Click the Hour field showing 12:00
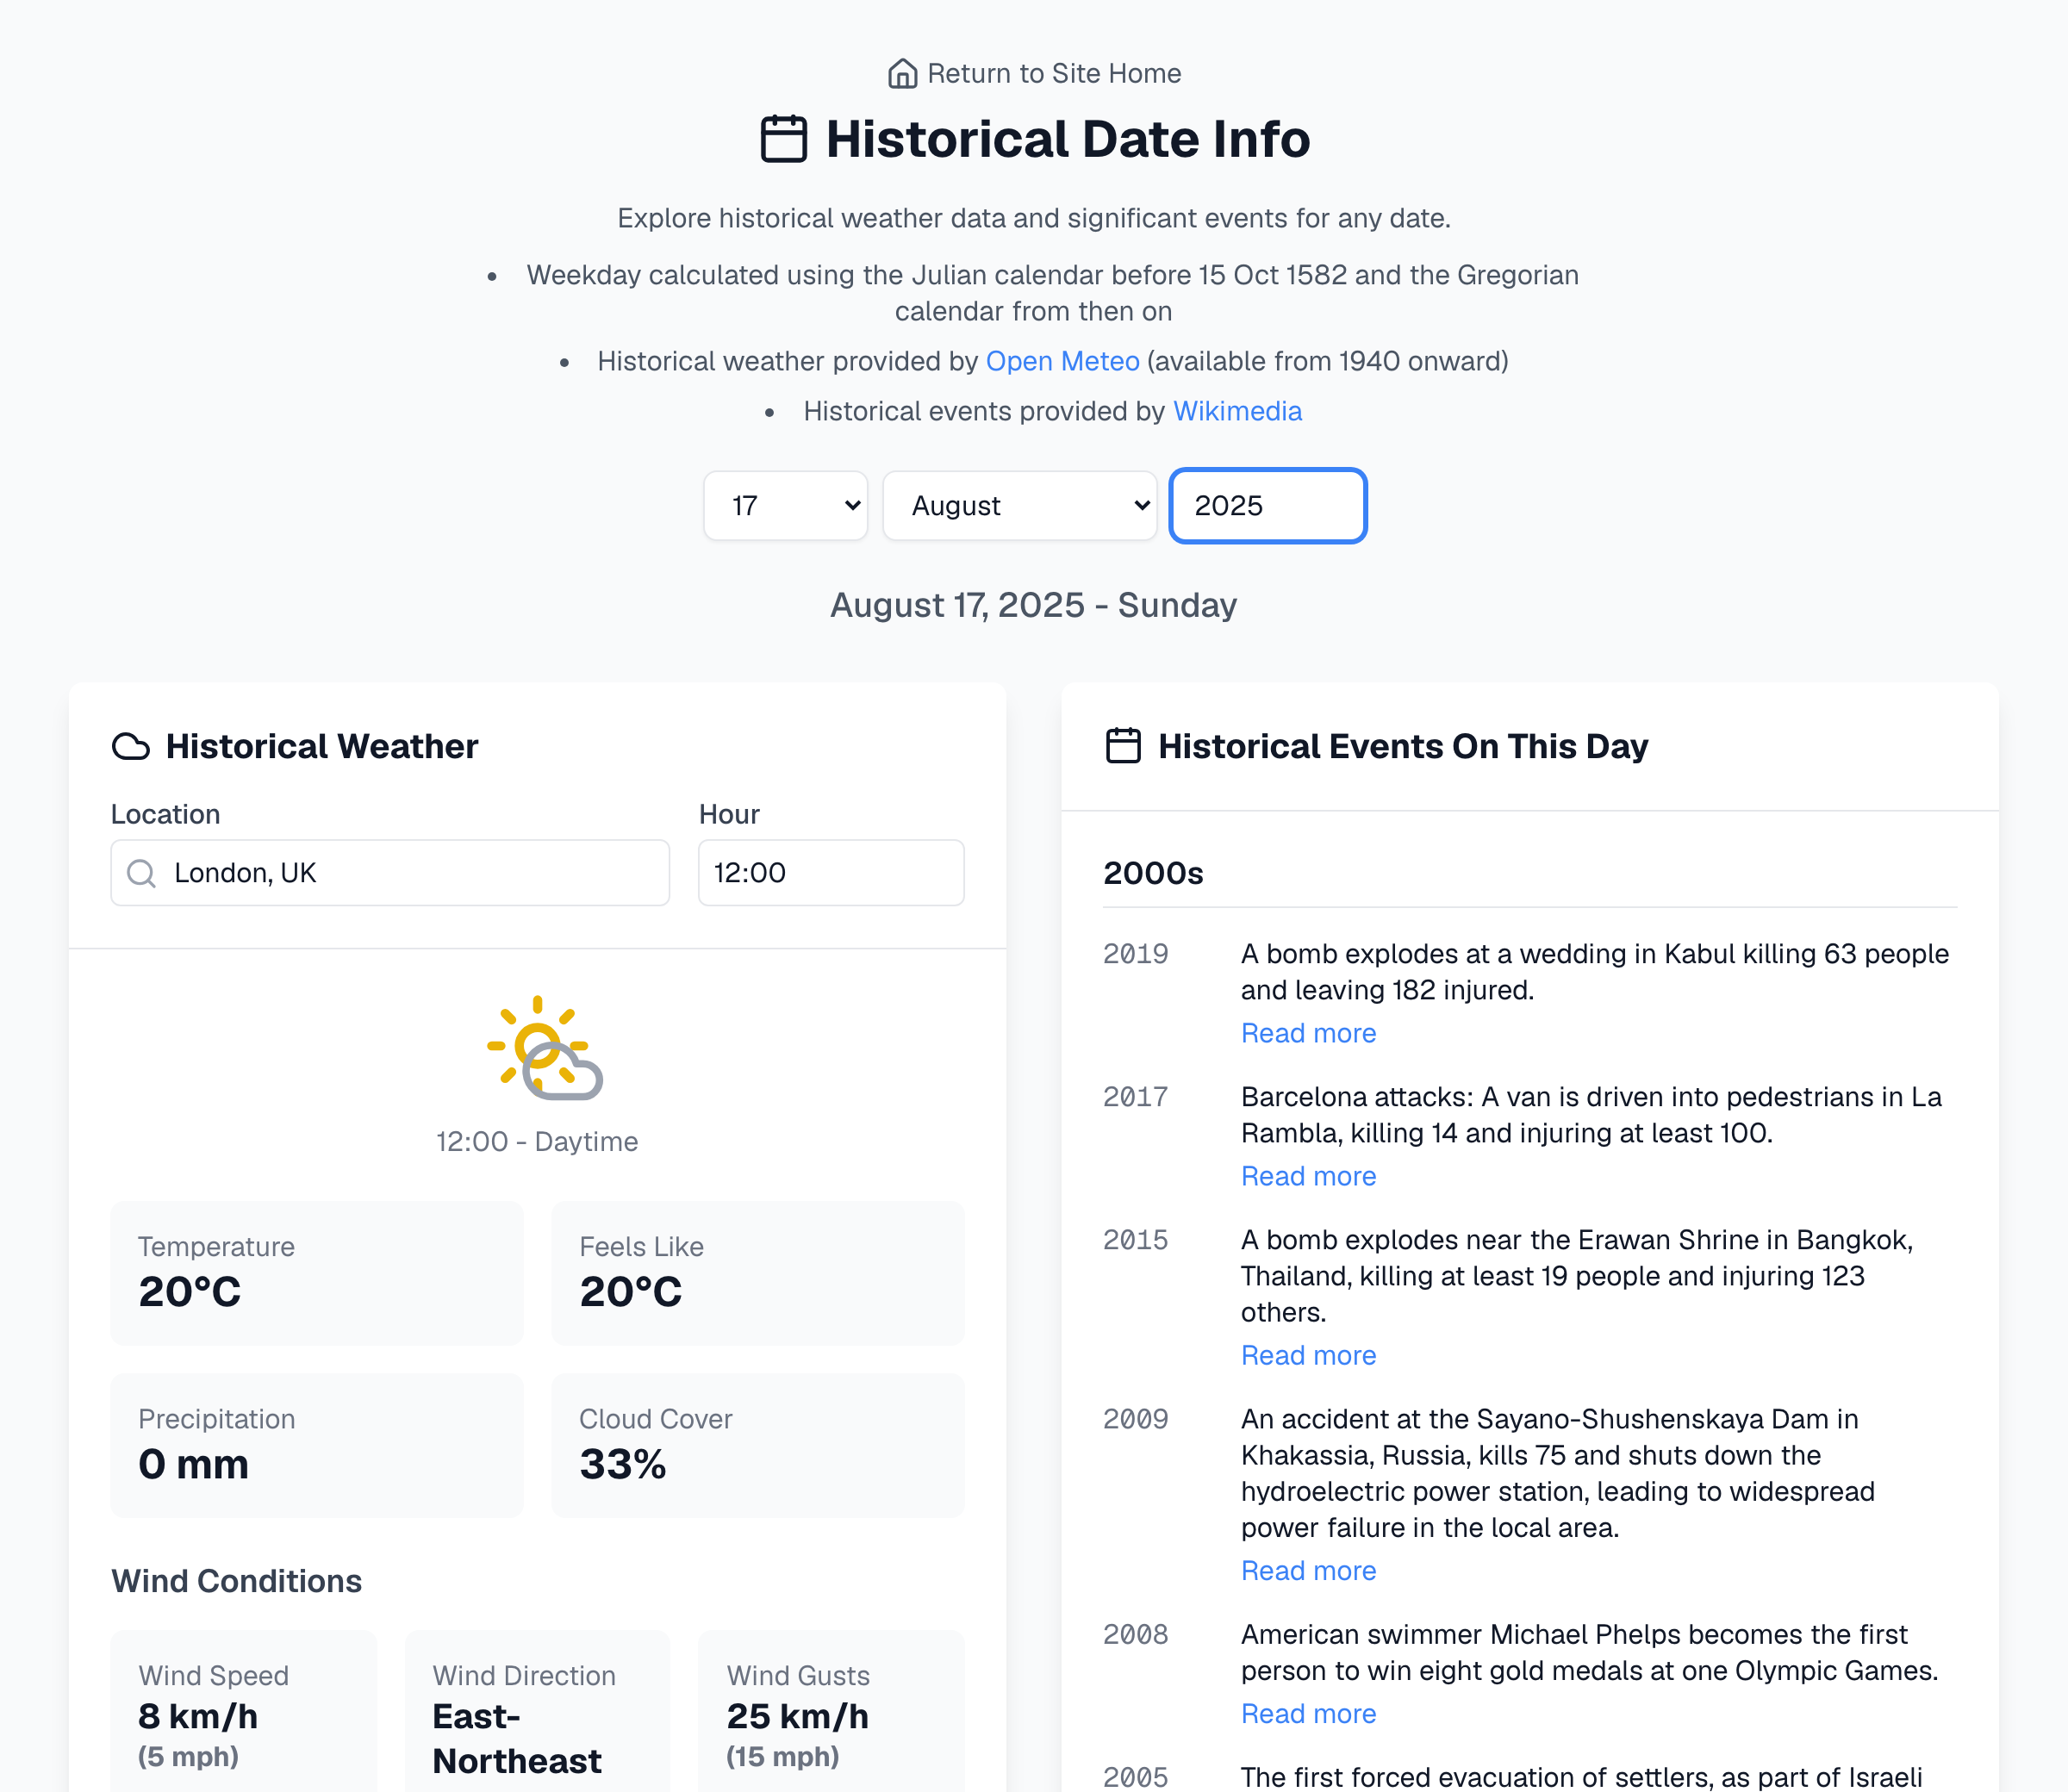Viewport: 2068px width, 1792px height. click(831, 873)
